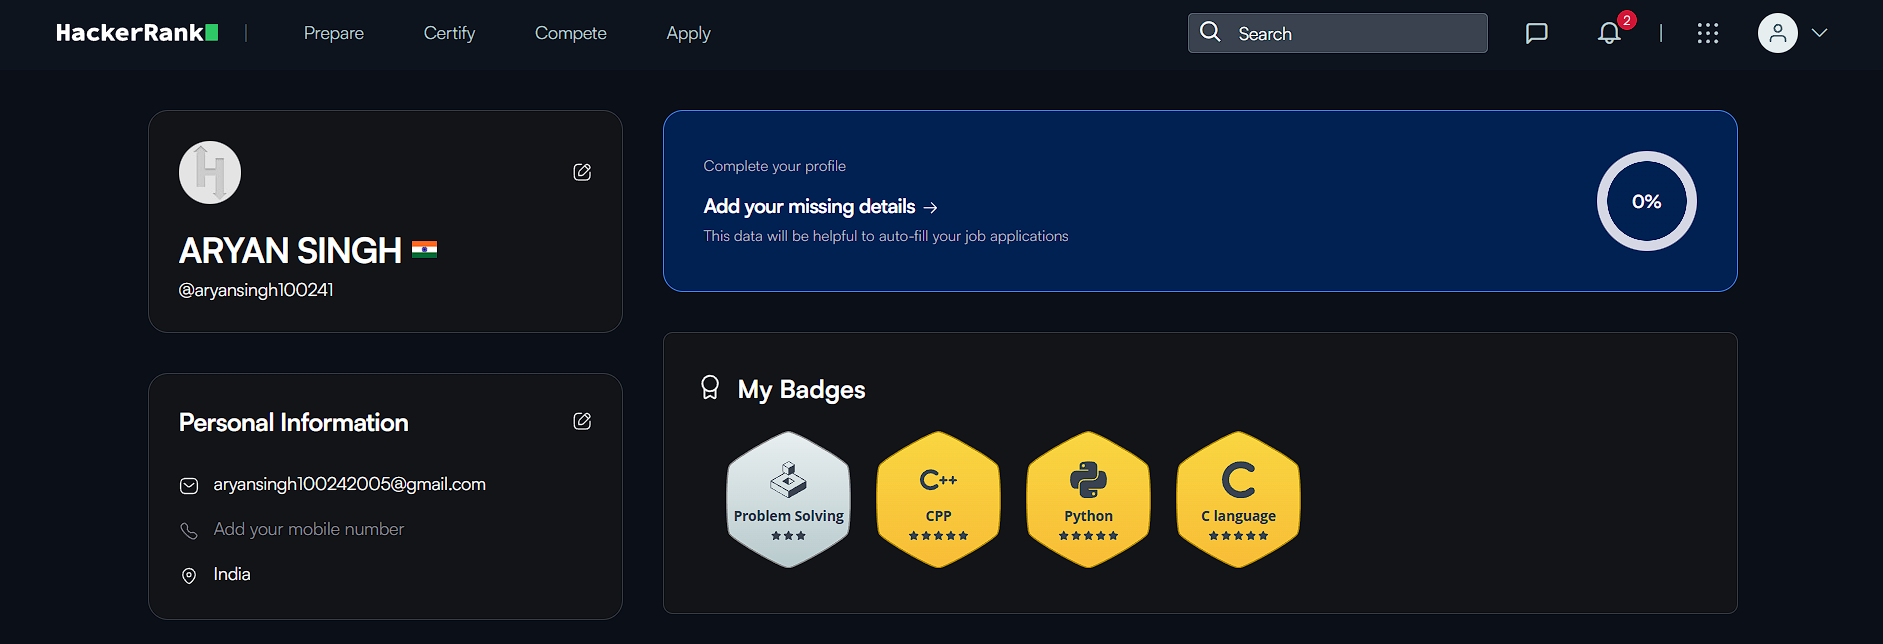
Task: Click the arrow next to missing details
Action: pyautogui.click(x=930, y=207)
